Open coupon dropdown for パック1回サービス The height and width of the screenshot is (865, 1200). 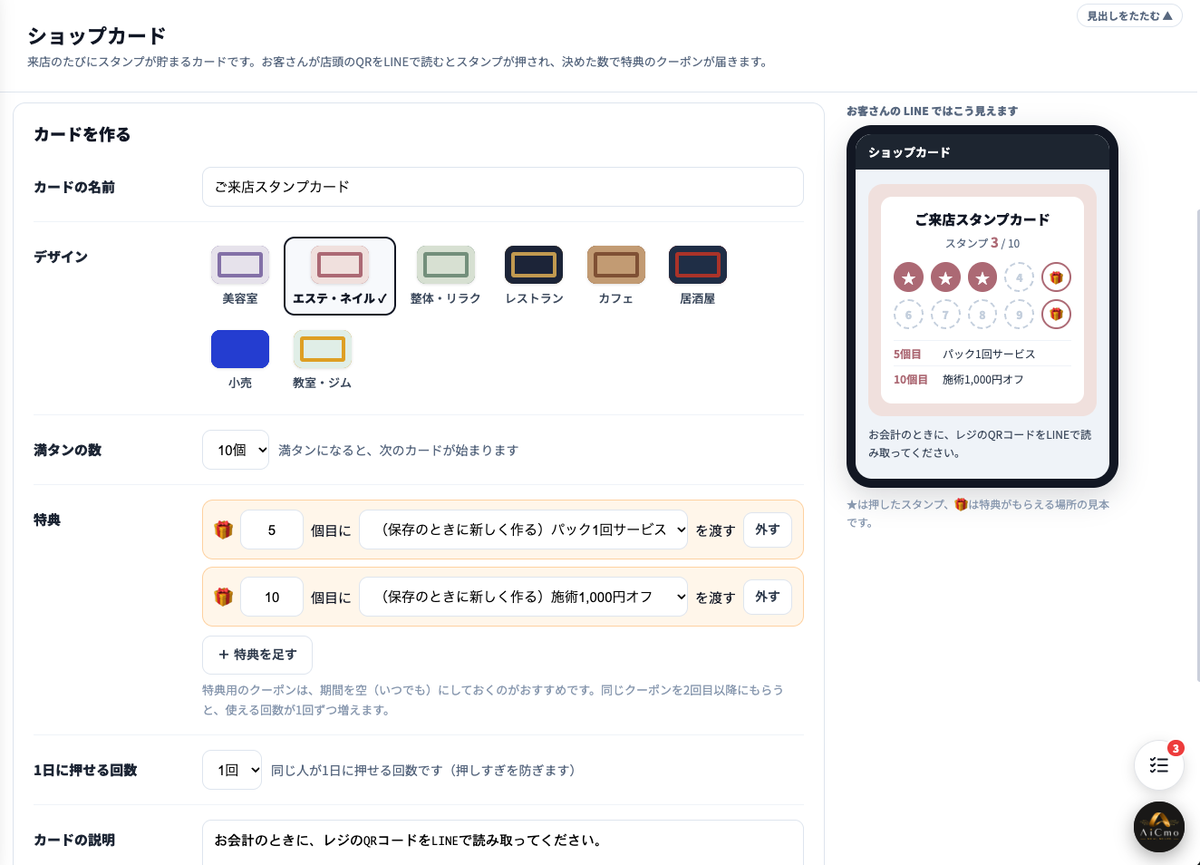[523, 530]
